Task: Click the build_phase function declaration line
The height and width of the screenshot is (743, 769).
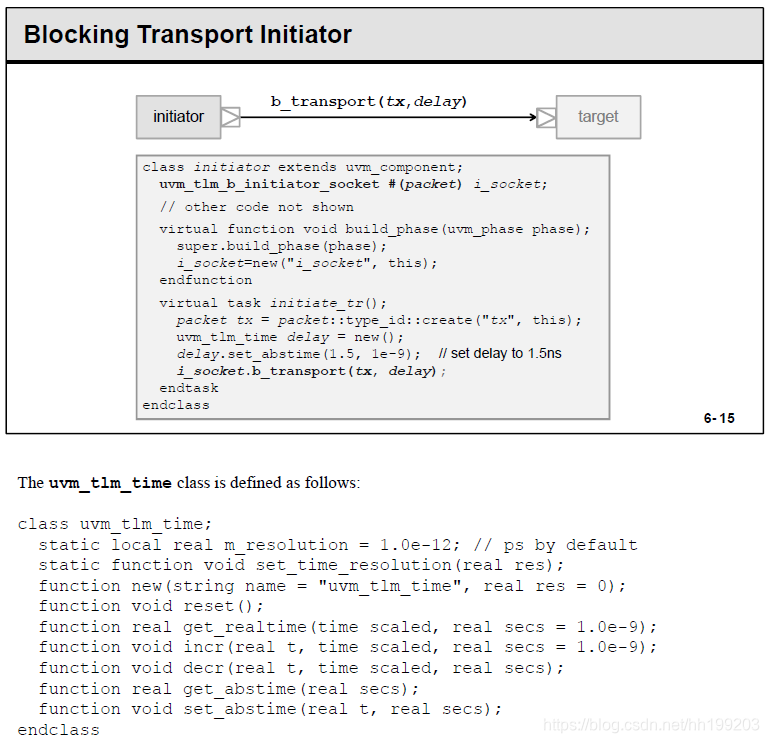Action: (375, 229)
